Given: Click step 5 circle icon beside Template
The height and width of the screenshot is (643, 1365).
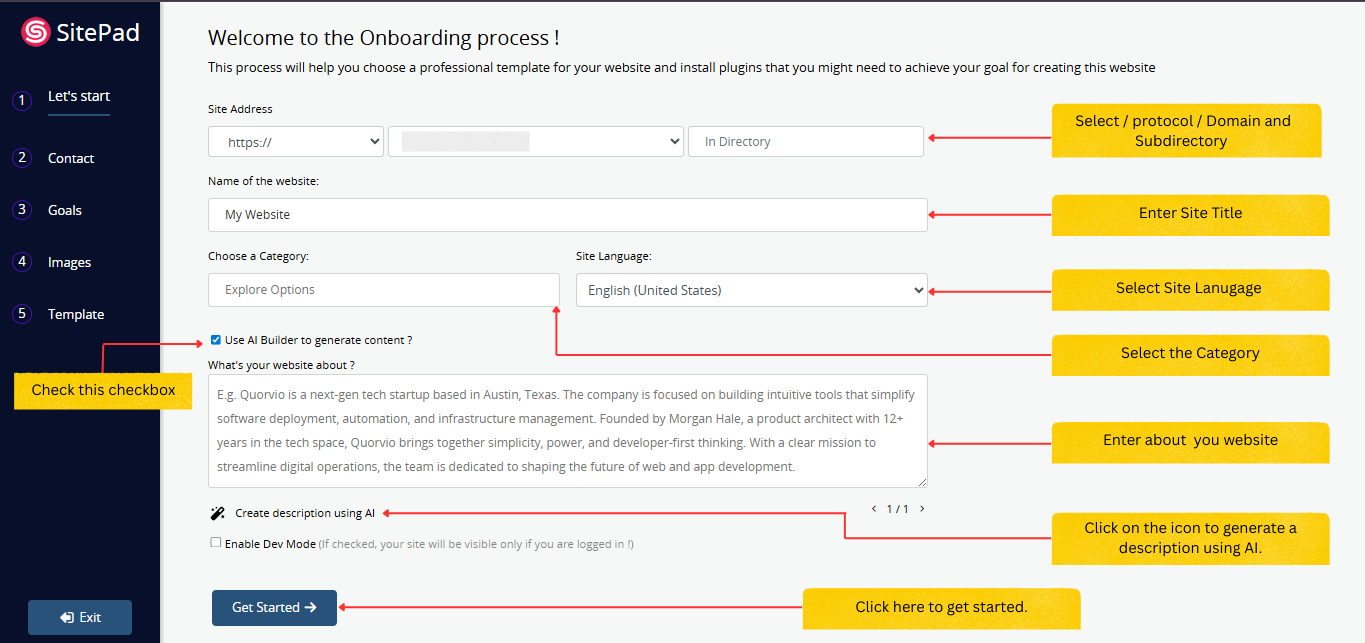Looking at the screenshot, I should click(x=22, y=314).
